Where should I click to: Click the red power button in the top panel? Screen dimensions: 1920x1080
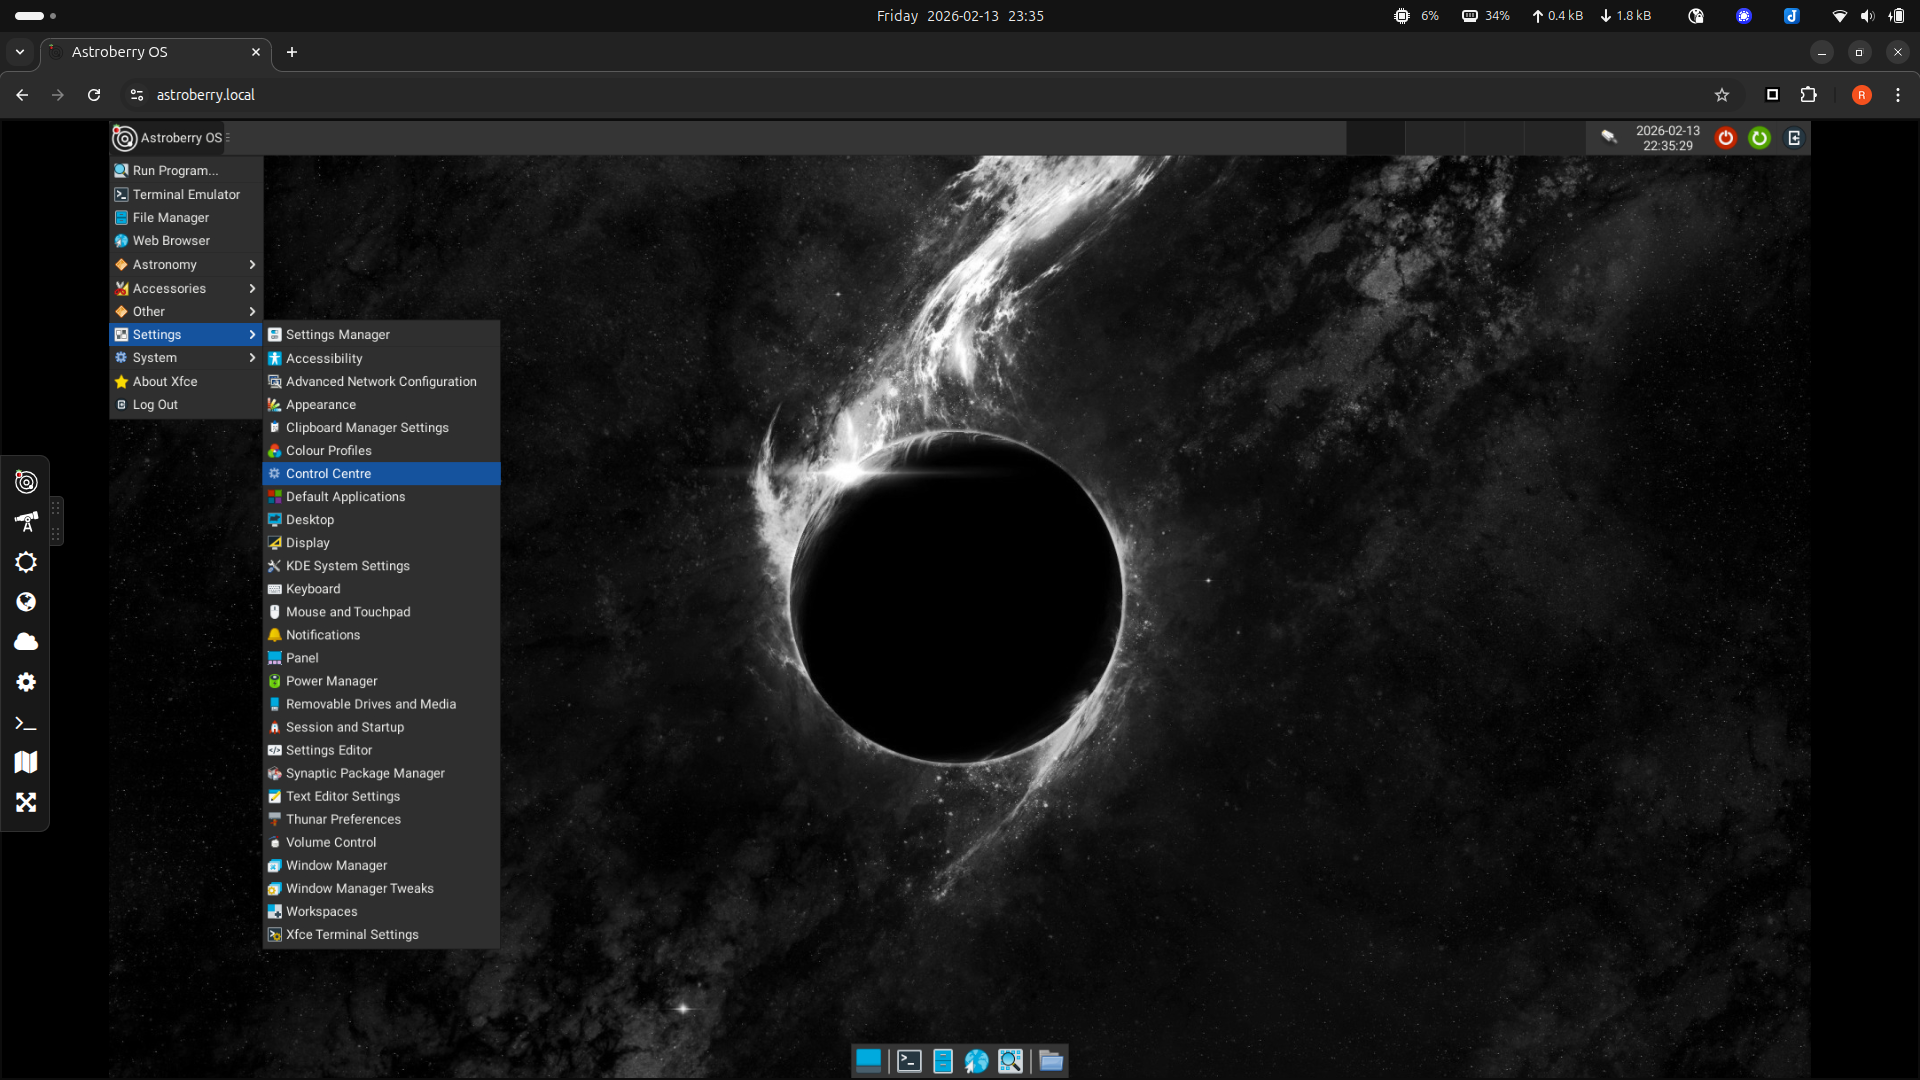coord(1725,138)
